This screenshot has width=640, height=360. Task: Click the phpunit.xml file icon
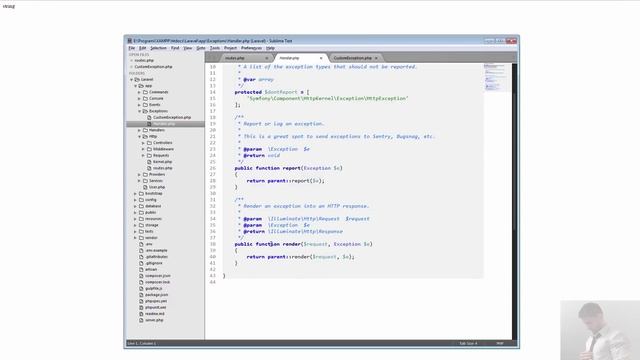pyautogui.click(x=141, y=307)
